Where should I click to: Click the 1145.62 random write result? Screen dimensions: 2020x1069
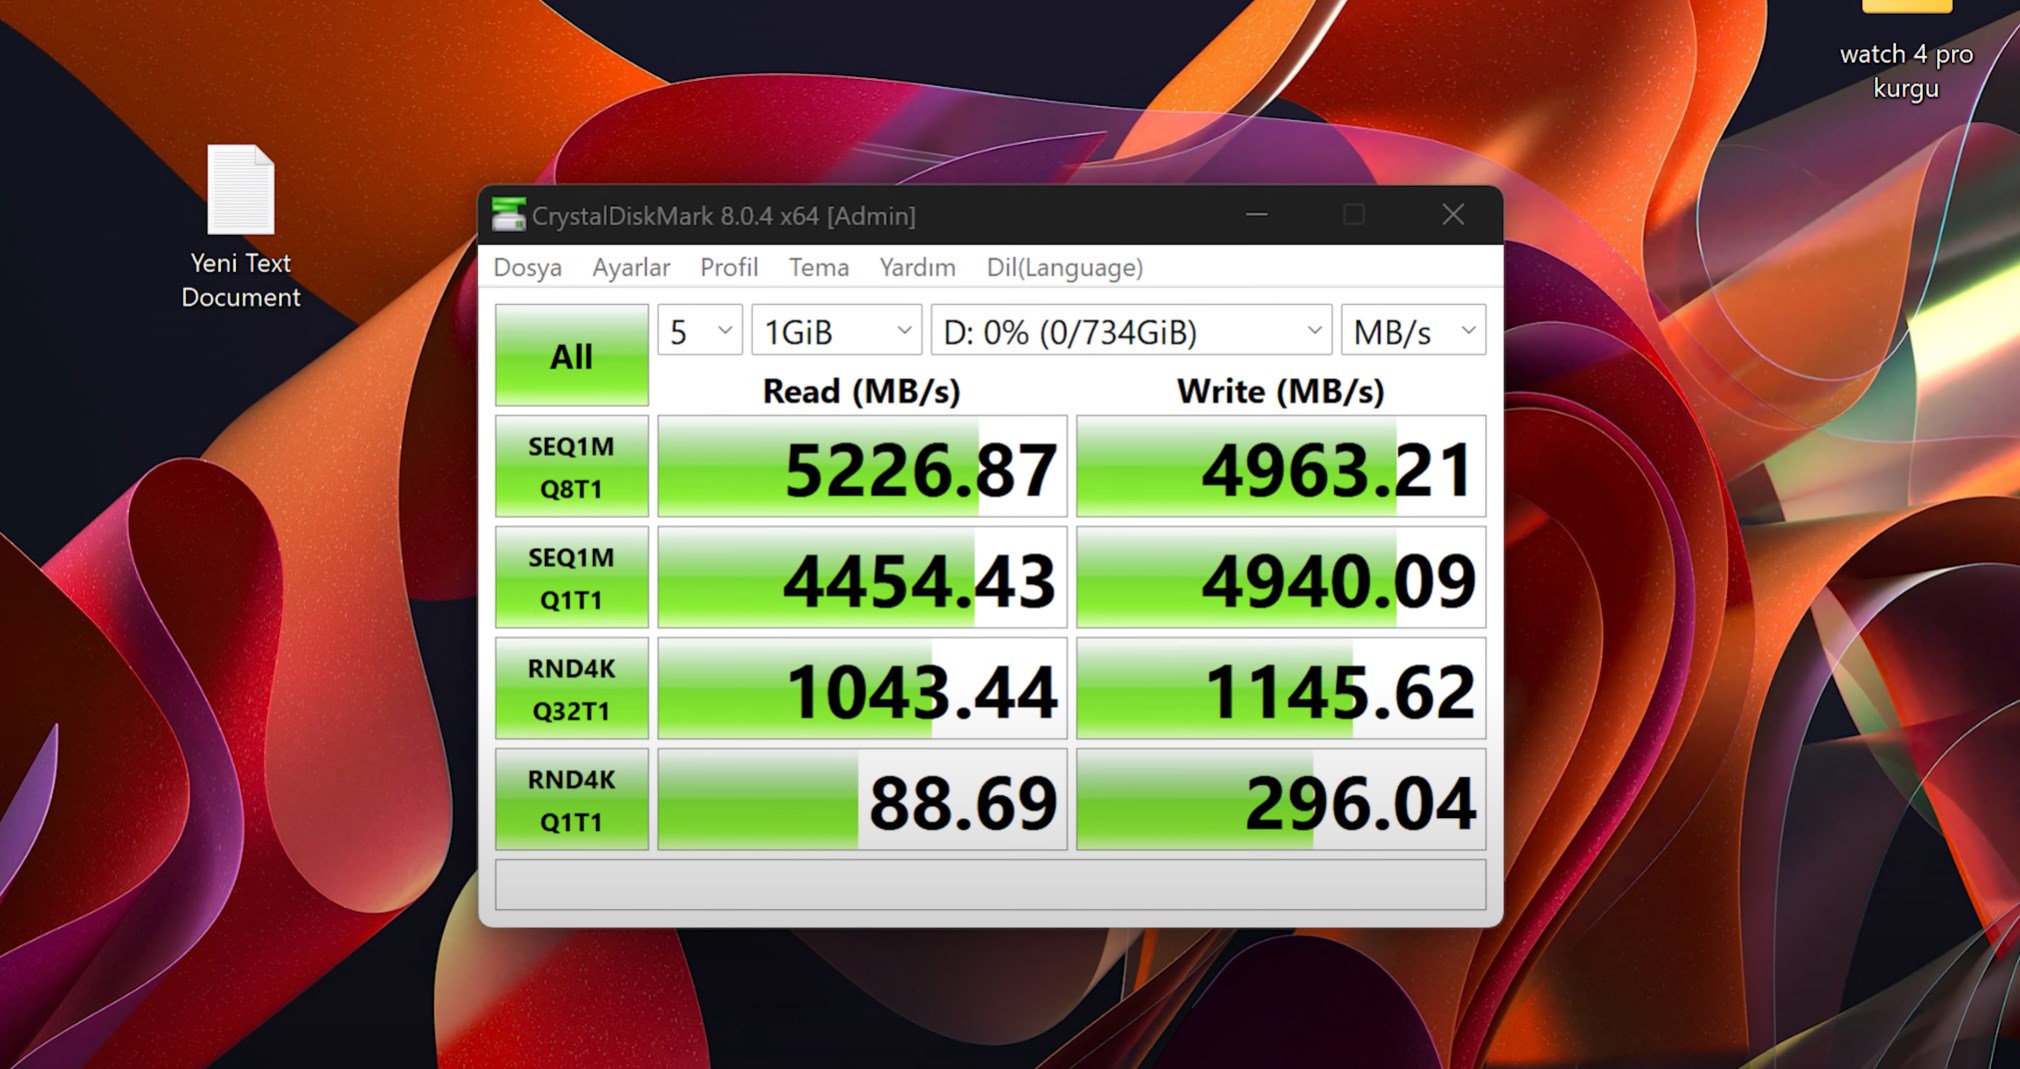coord(1281,688)
